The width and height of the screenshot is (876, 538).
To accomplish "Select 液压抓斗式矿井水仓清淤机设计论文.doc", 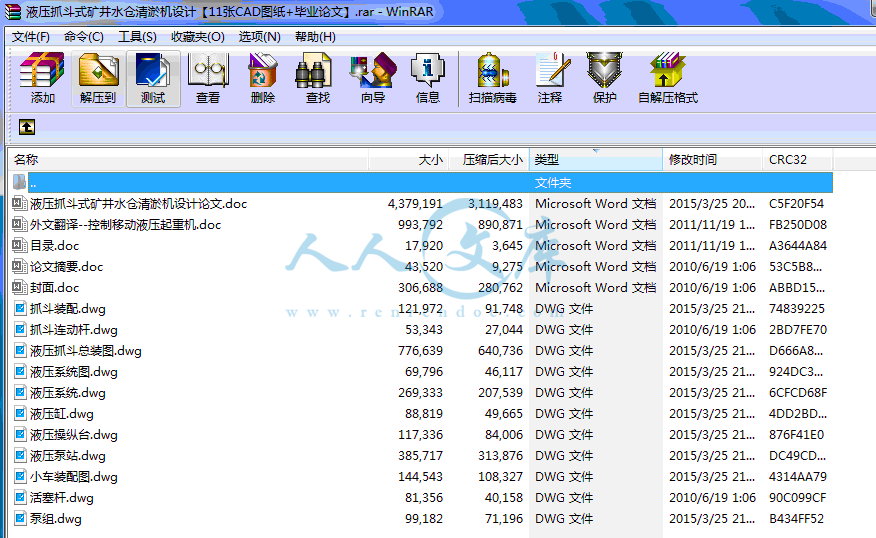I will (x=139, y=204).
